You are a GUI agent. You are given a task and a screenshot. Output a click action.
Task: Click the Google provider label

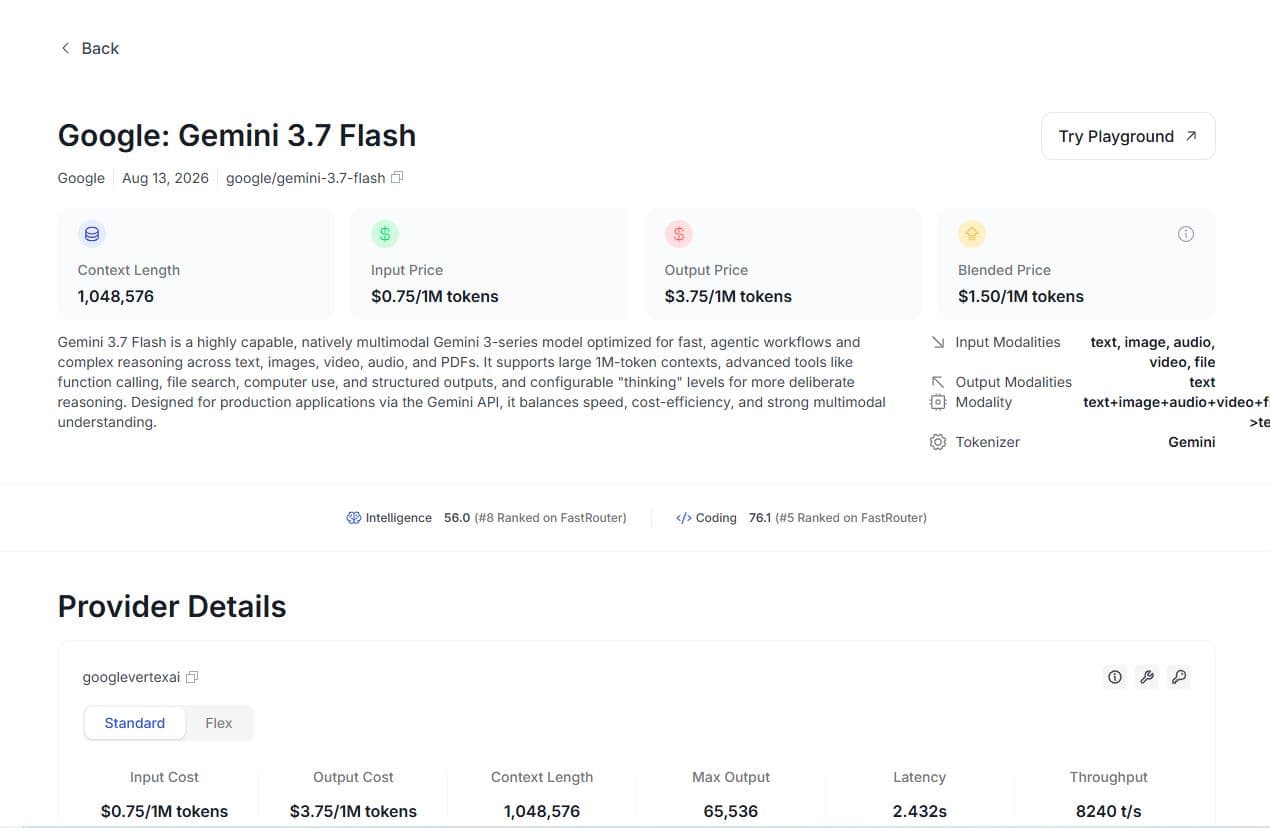point(81,178)
